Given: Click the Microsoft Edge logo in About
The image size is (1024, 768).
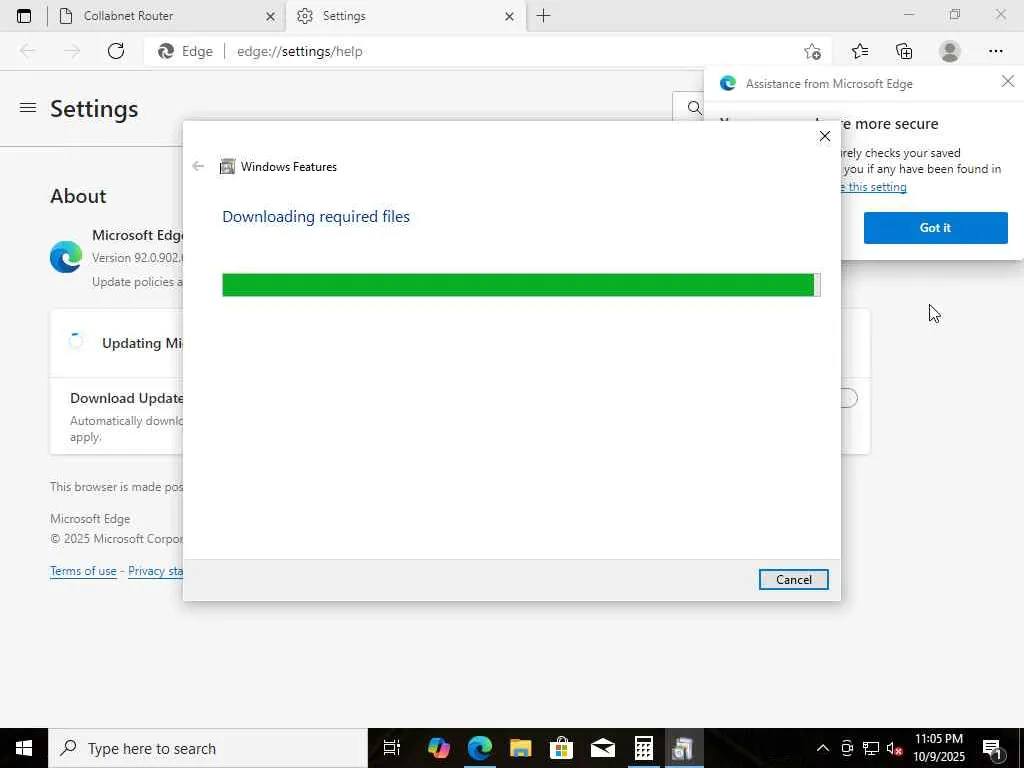Looking at the screenshot, I should coord(66,257).
